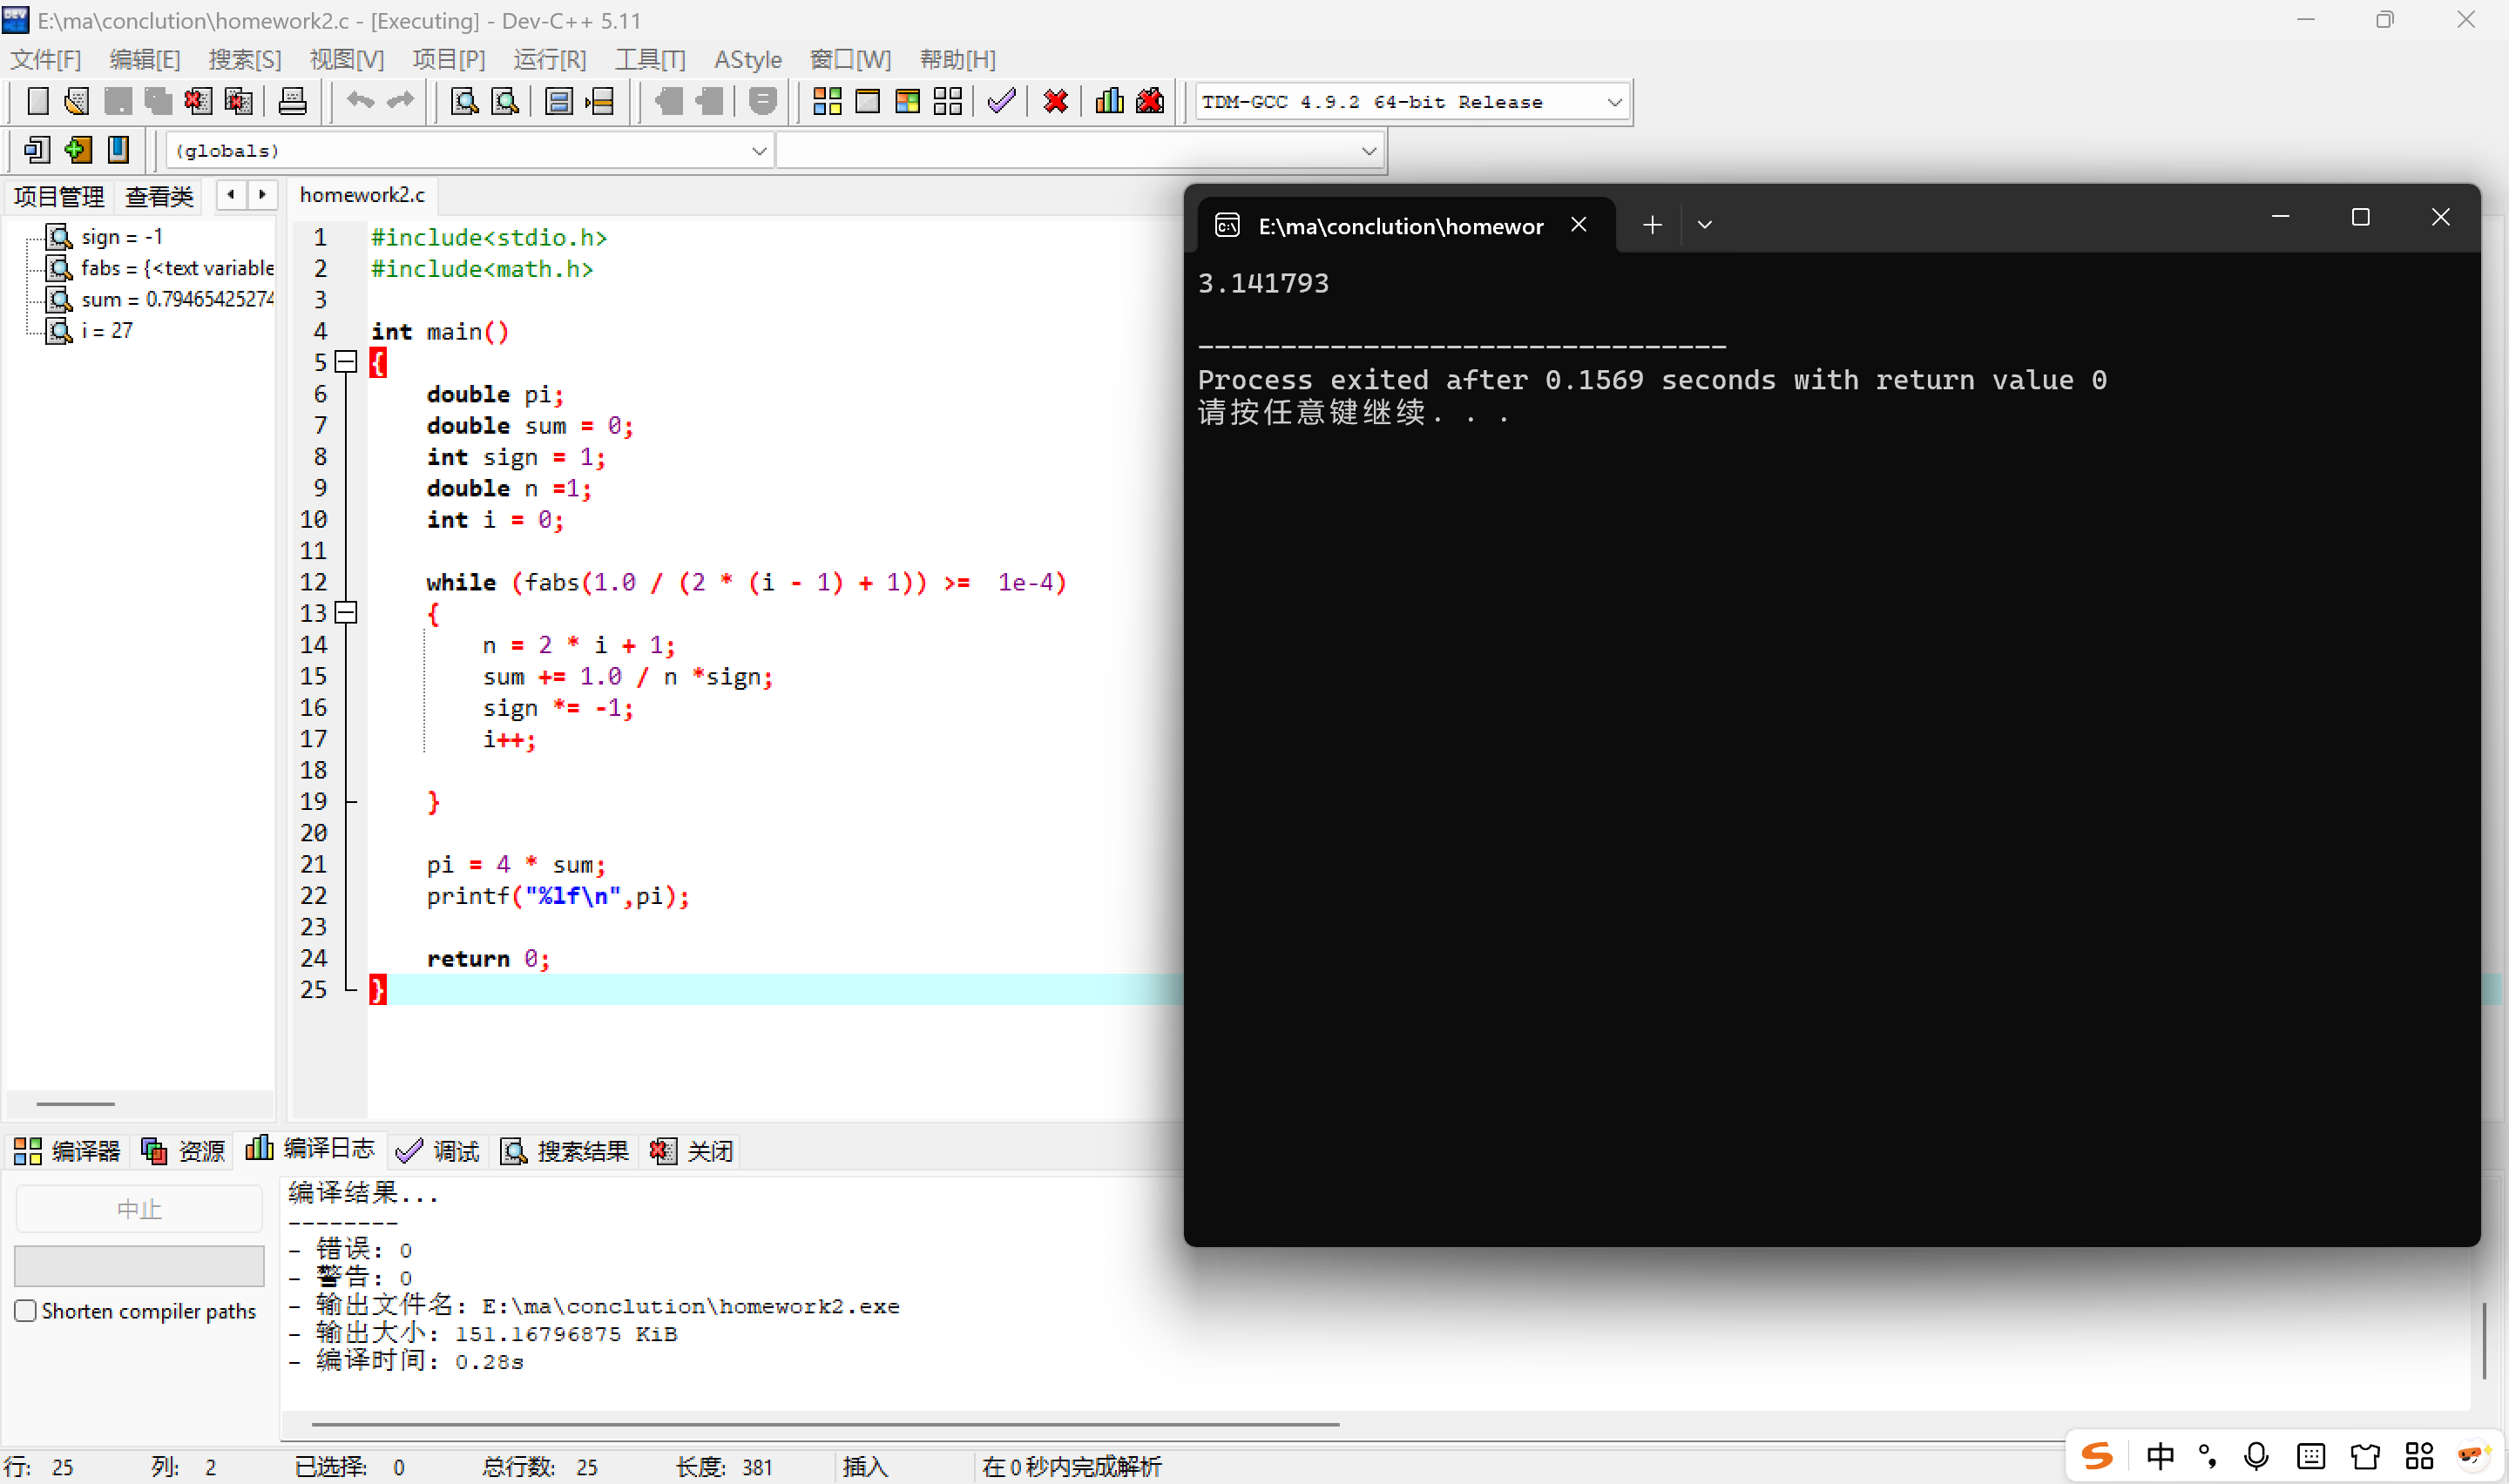Enable Shorten compiler paths checkbox

tap(26, 1310)
